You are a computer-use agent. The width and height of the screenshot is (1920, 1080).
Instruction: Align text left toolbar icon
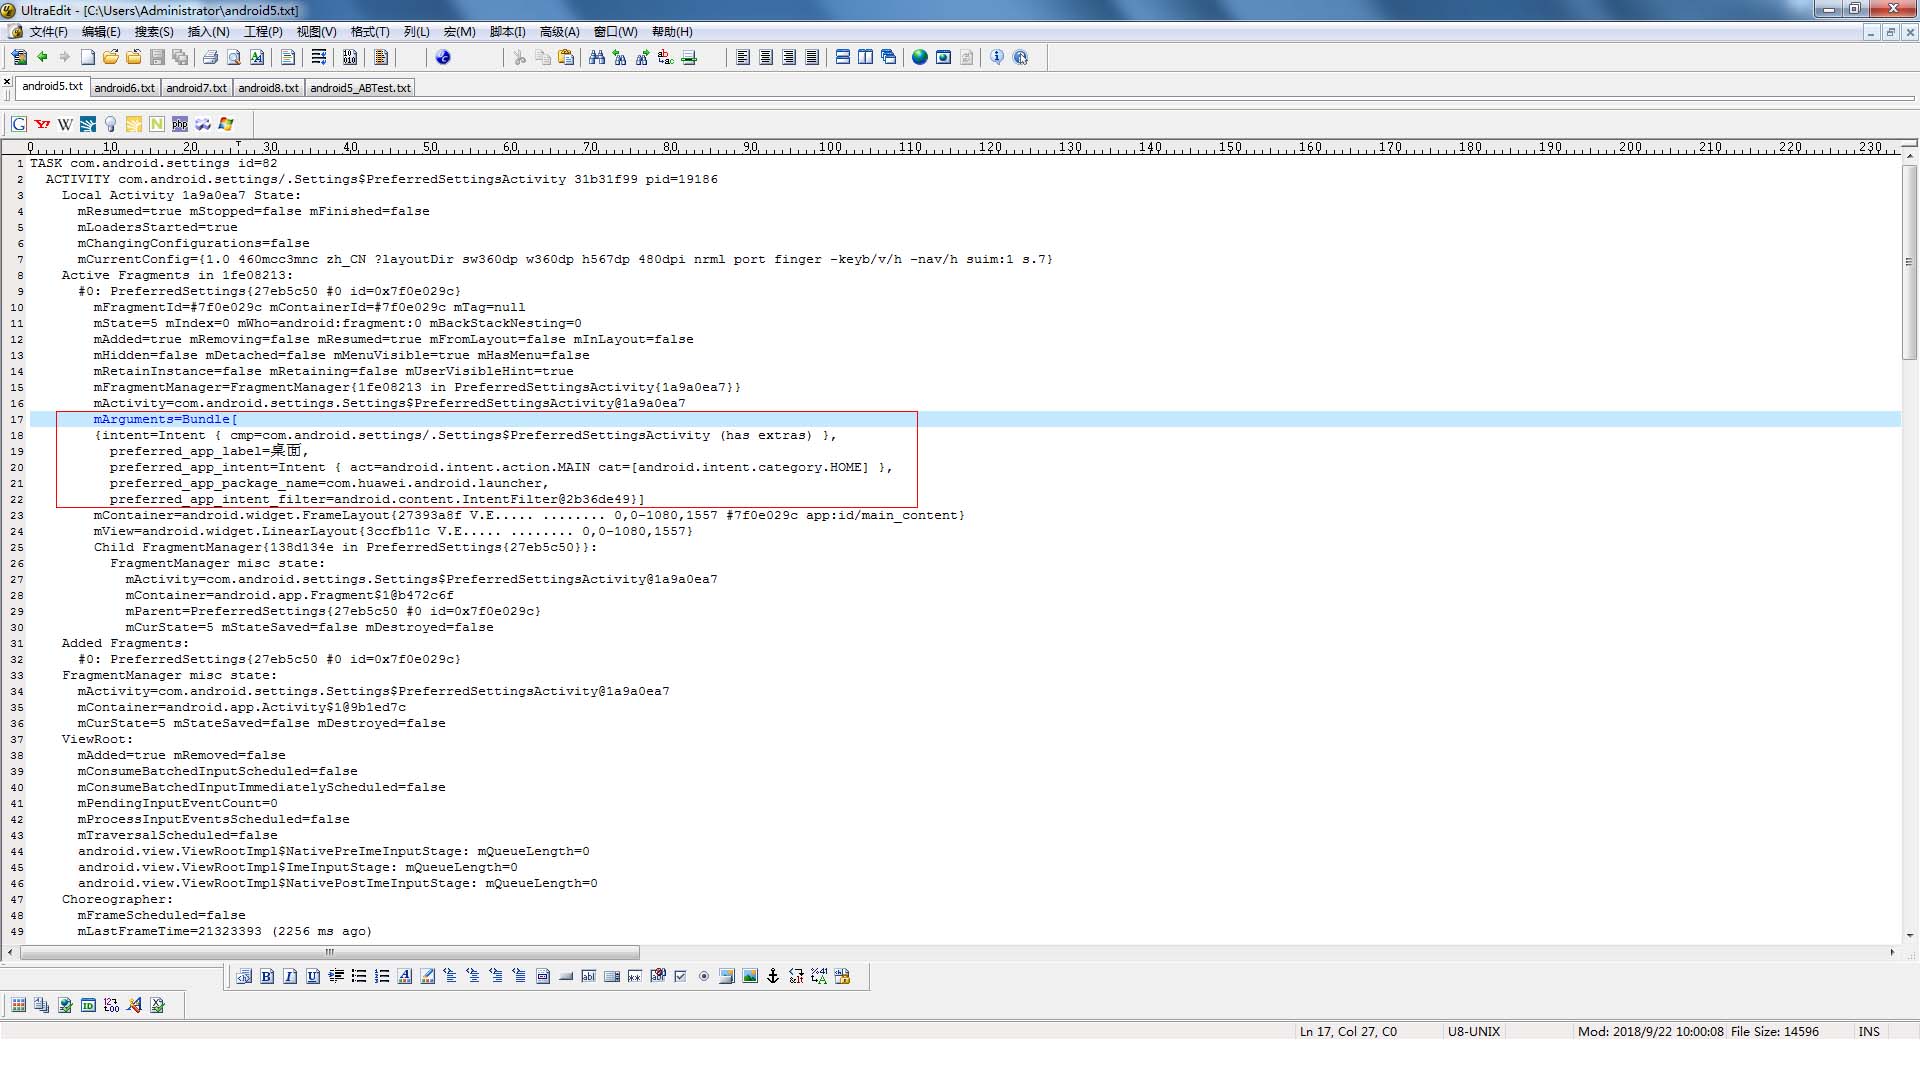[743, 57]
